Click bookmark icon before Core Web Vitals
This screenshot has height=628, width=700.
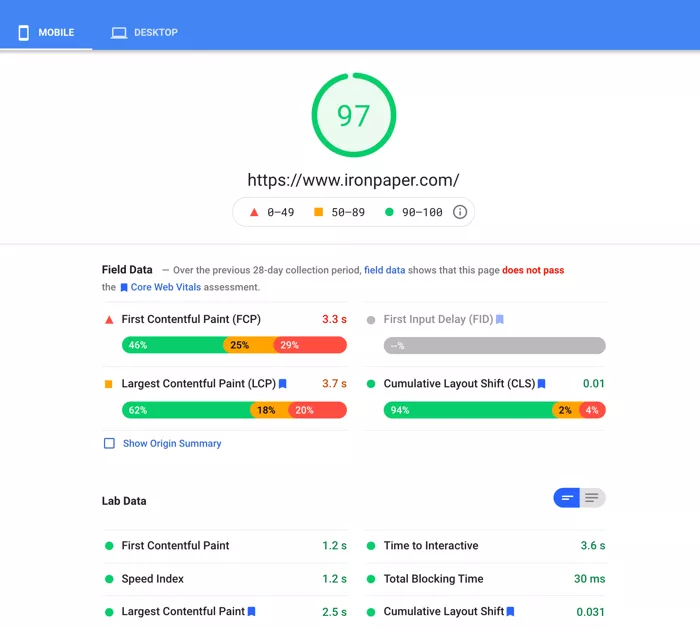tap(124, 287)
